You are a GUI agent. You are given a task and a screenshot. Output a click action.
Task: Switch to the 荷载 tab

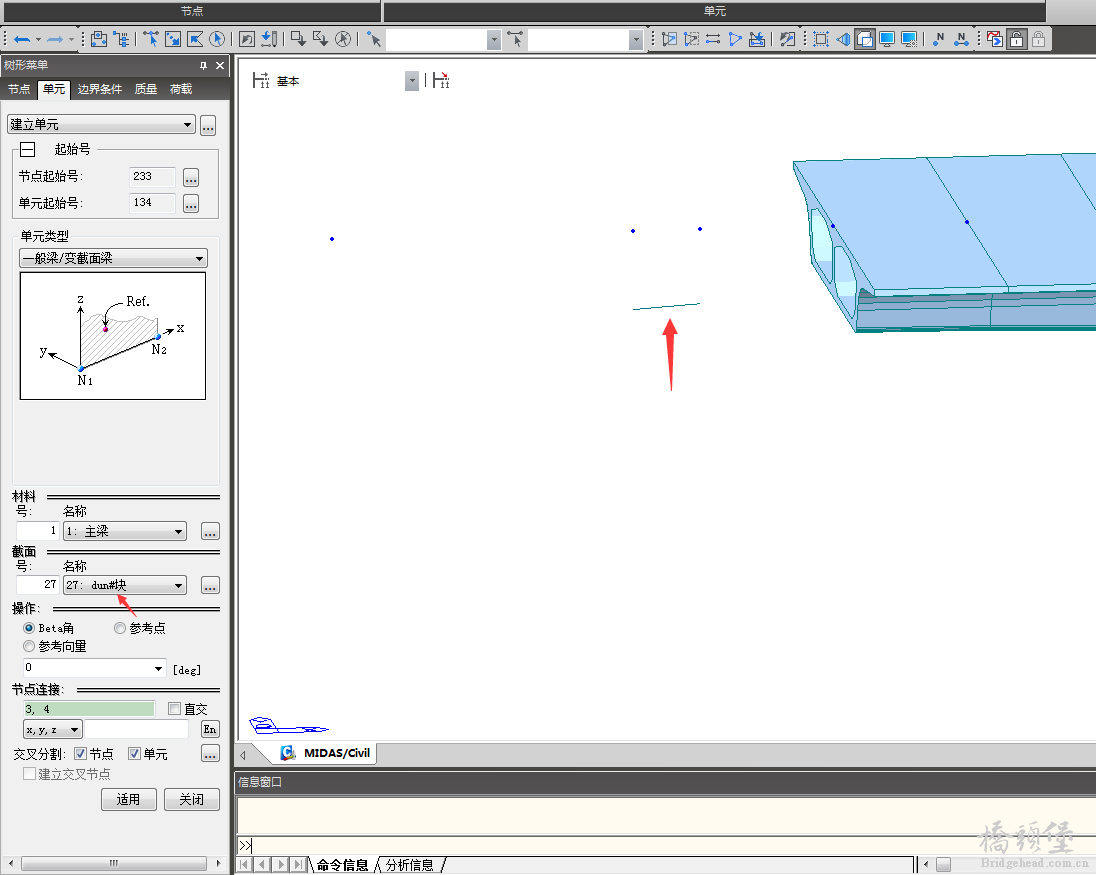coord(181,89)
